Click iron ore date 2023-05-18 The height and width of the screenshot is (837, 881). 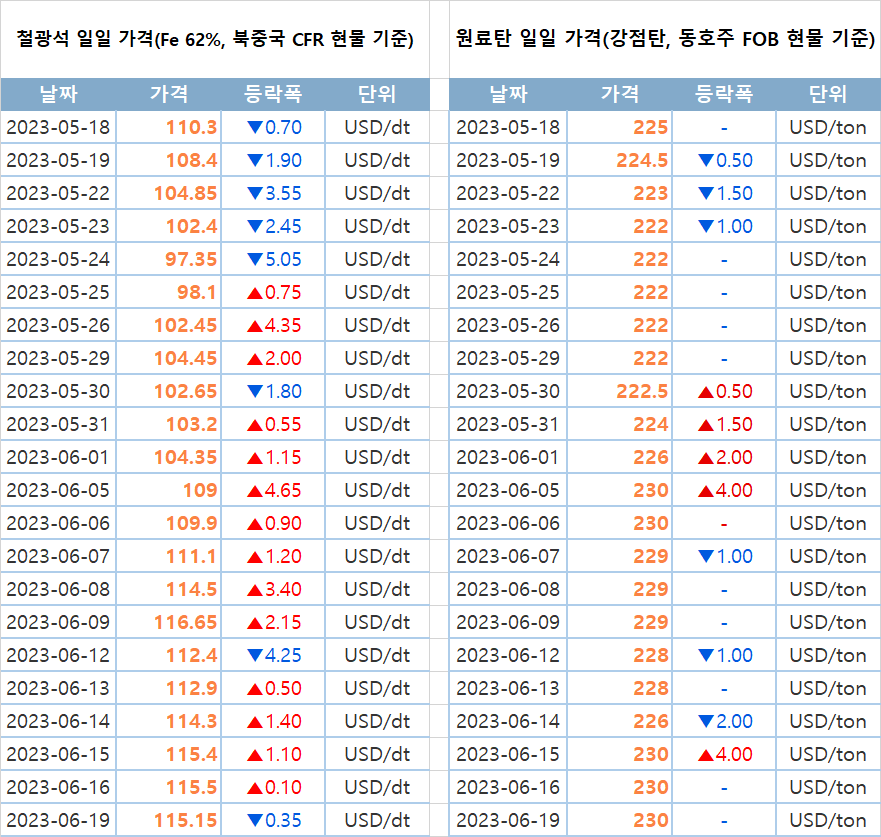58,128
